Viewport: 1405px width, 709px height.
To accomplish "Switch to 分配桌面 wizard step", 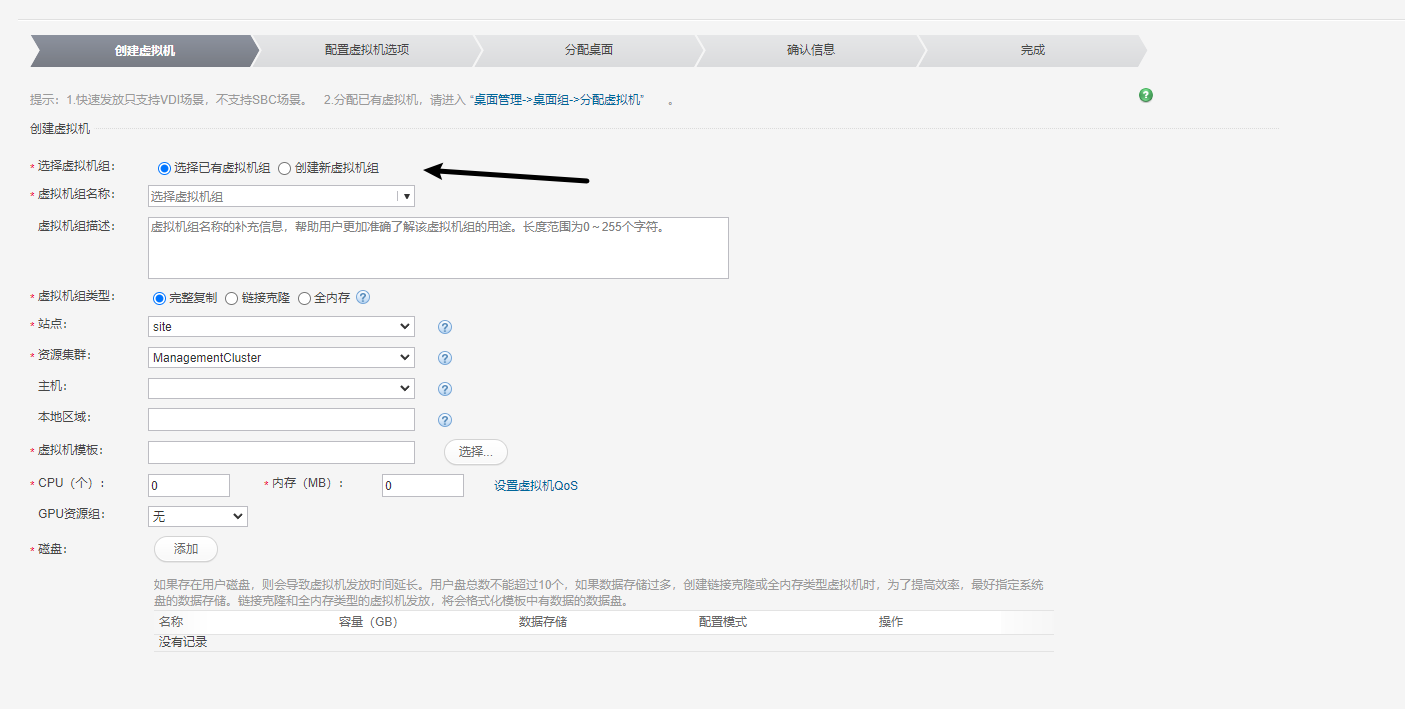I will click(589, 50).
